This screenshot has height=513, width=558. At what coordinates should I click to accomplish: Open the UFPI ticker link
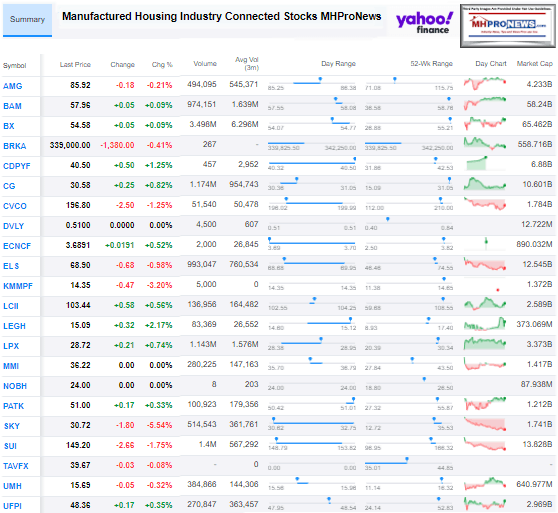coord(12,506)
